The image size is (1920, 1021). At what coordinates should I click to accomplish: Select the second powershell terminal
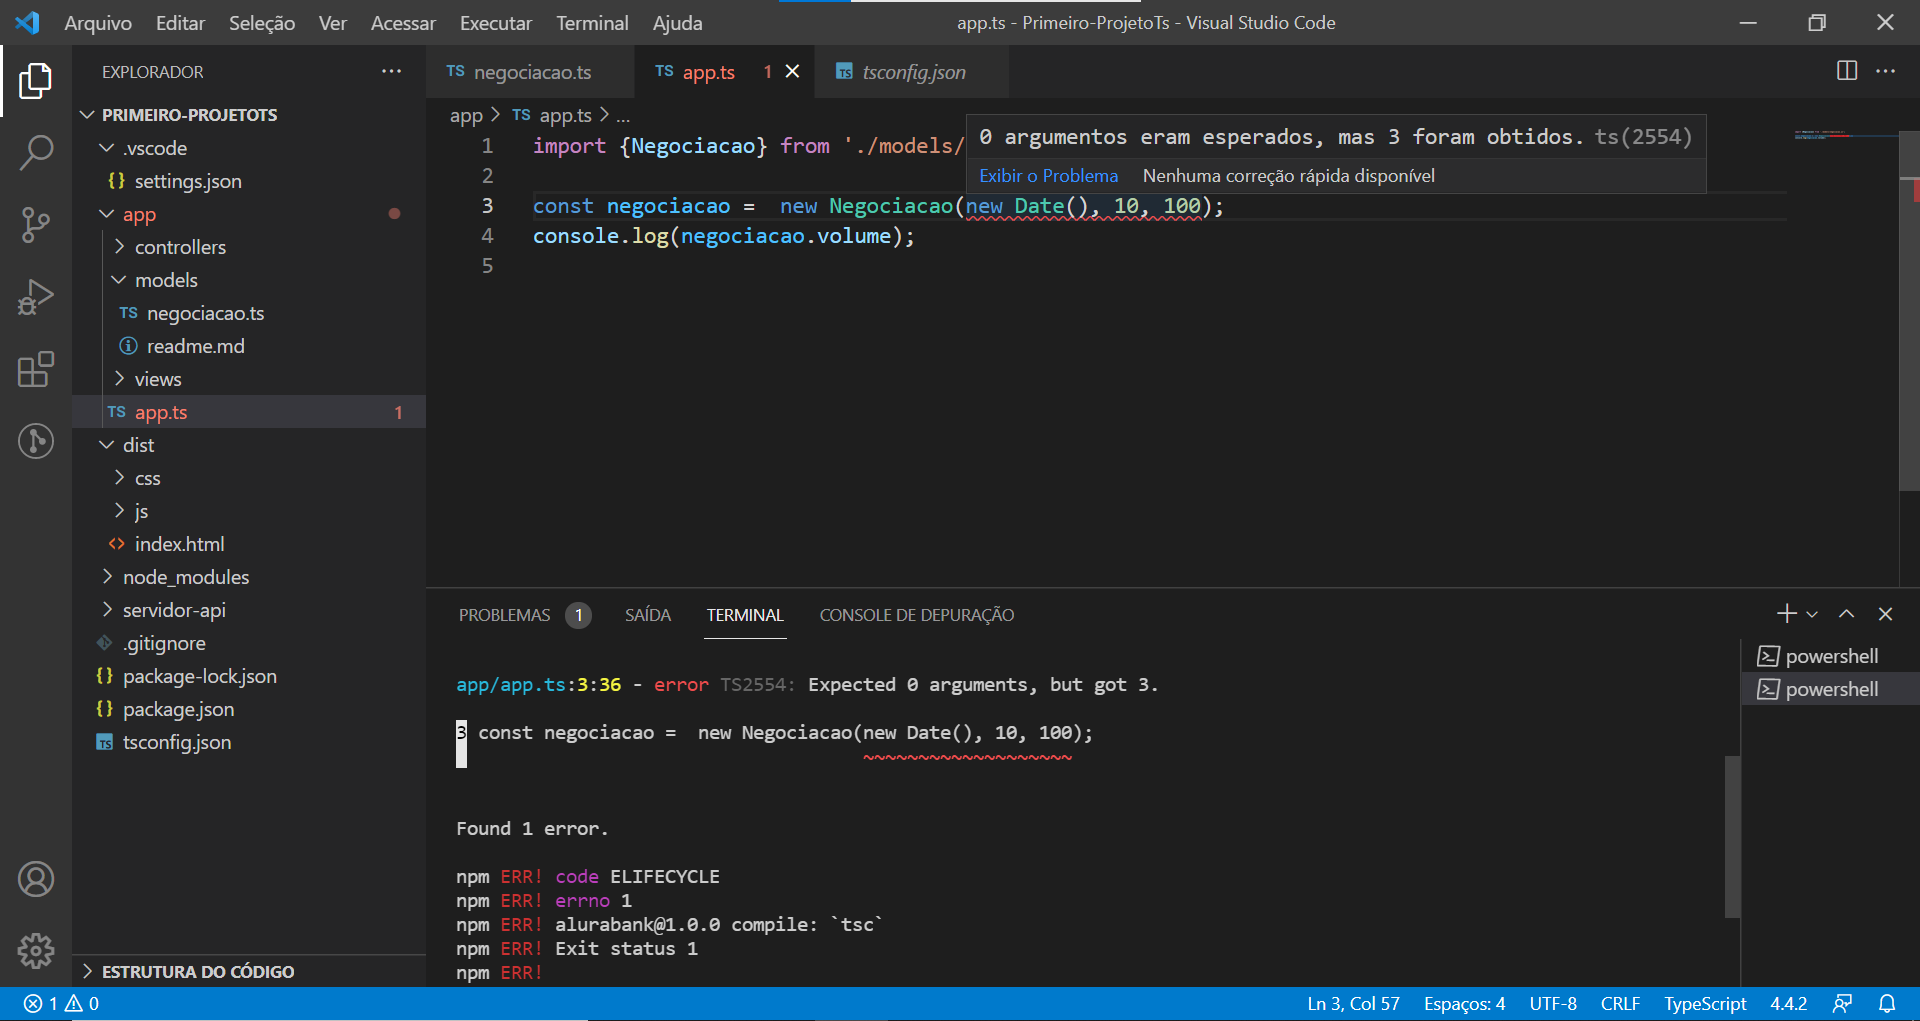(1829, 689)
